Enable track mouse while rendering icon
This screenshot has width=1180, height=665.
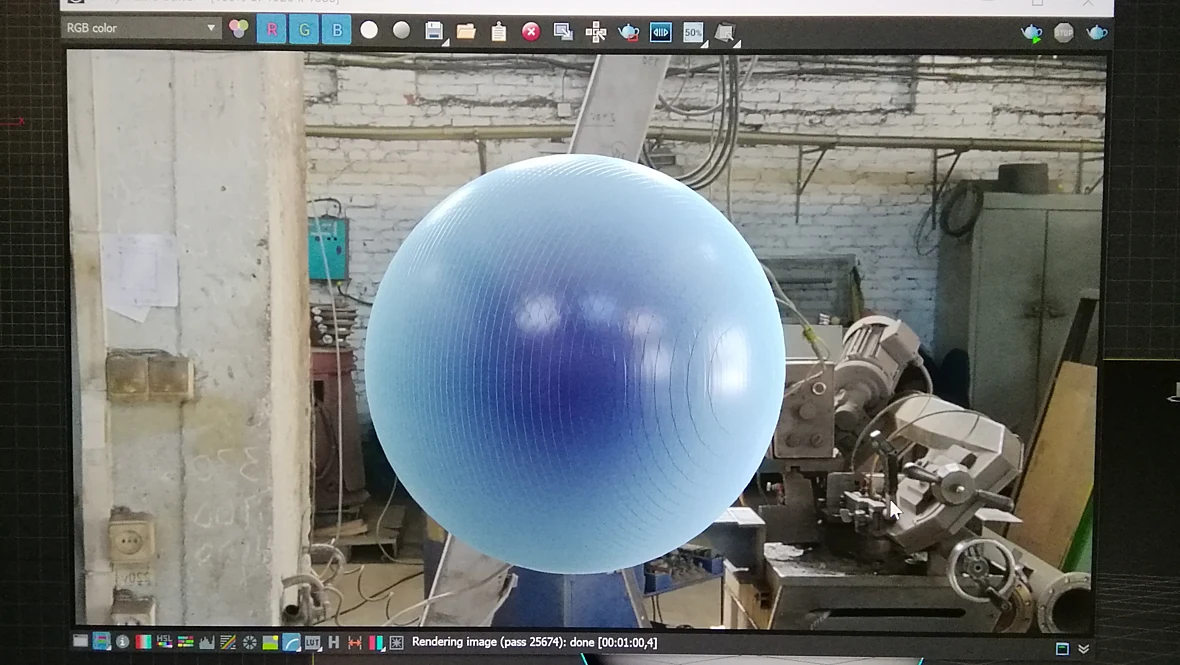coord(595,32)
